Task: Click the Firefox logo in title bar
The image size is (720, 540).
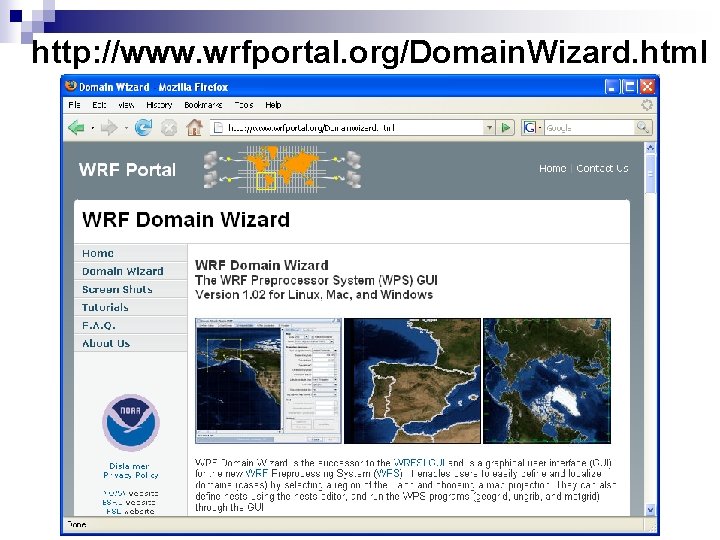Action: [x=71, y=86]
